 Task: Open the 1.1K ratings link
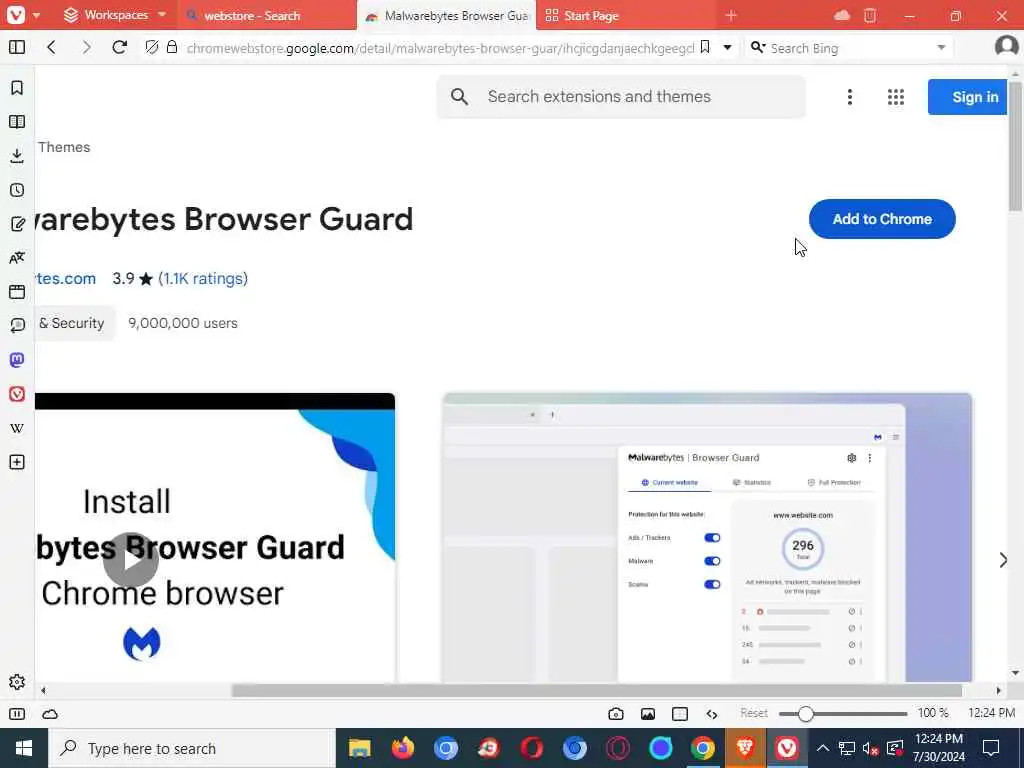pos(203,279)
